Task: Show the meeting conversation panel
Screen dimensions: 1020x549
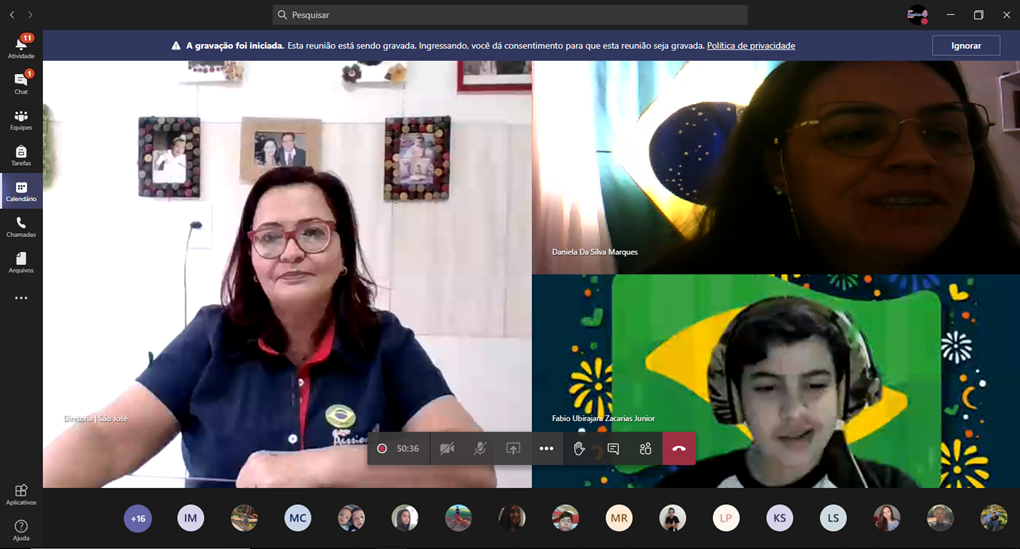Action: pos(613,449)
